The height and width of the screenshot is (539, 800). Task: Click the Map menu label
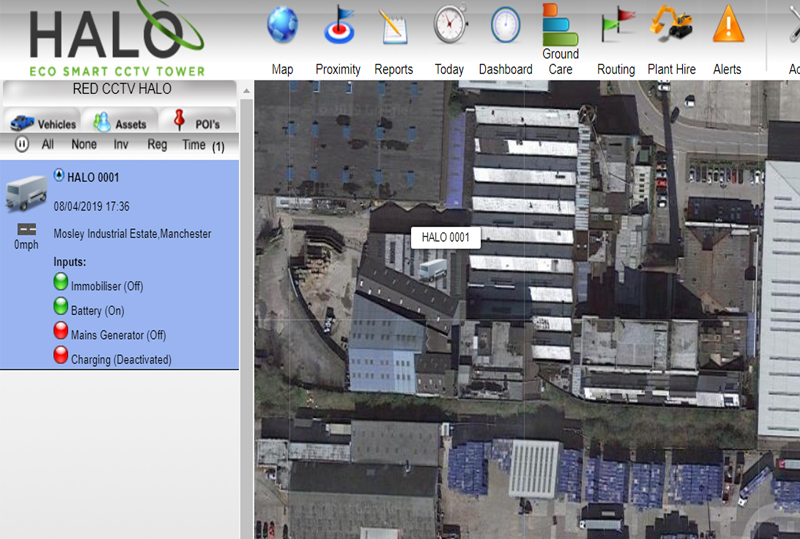point(282,69)
